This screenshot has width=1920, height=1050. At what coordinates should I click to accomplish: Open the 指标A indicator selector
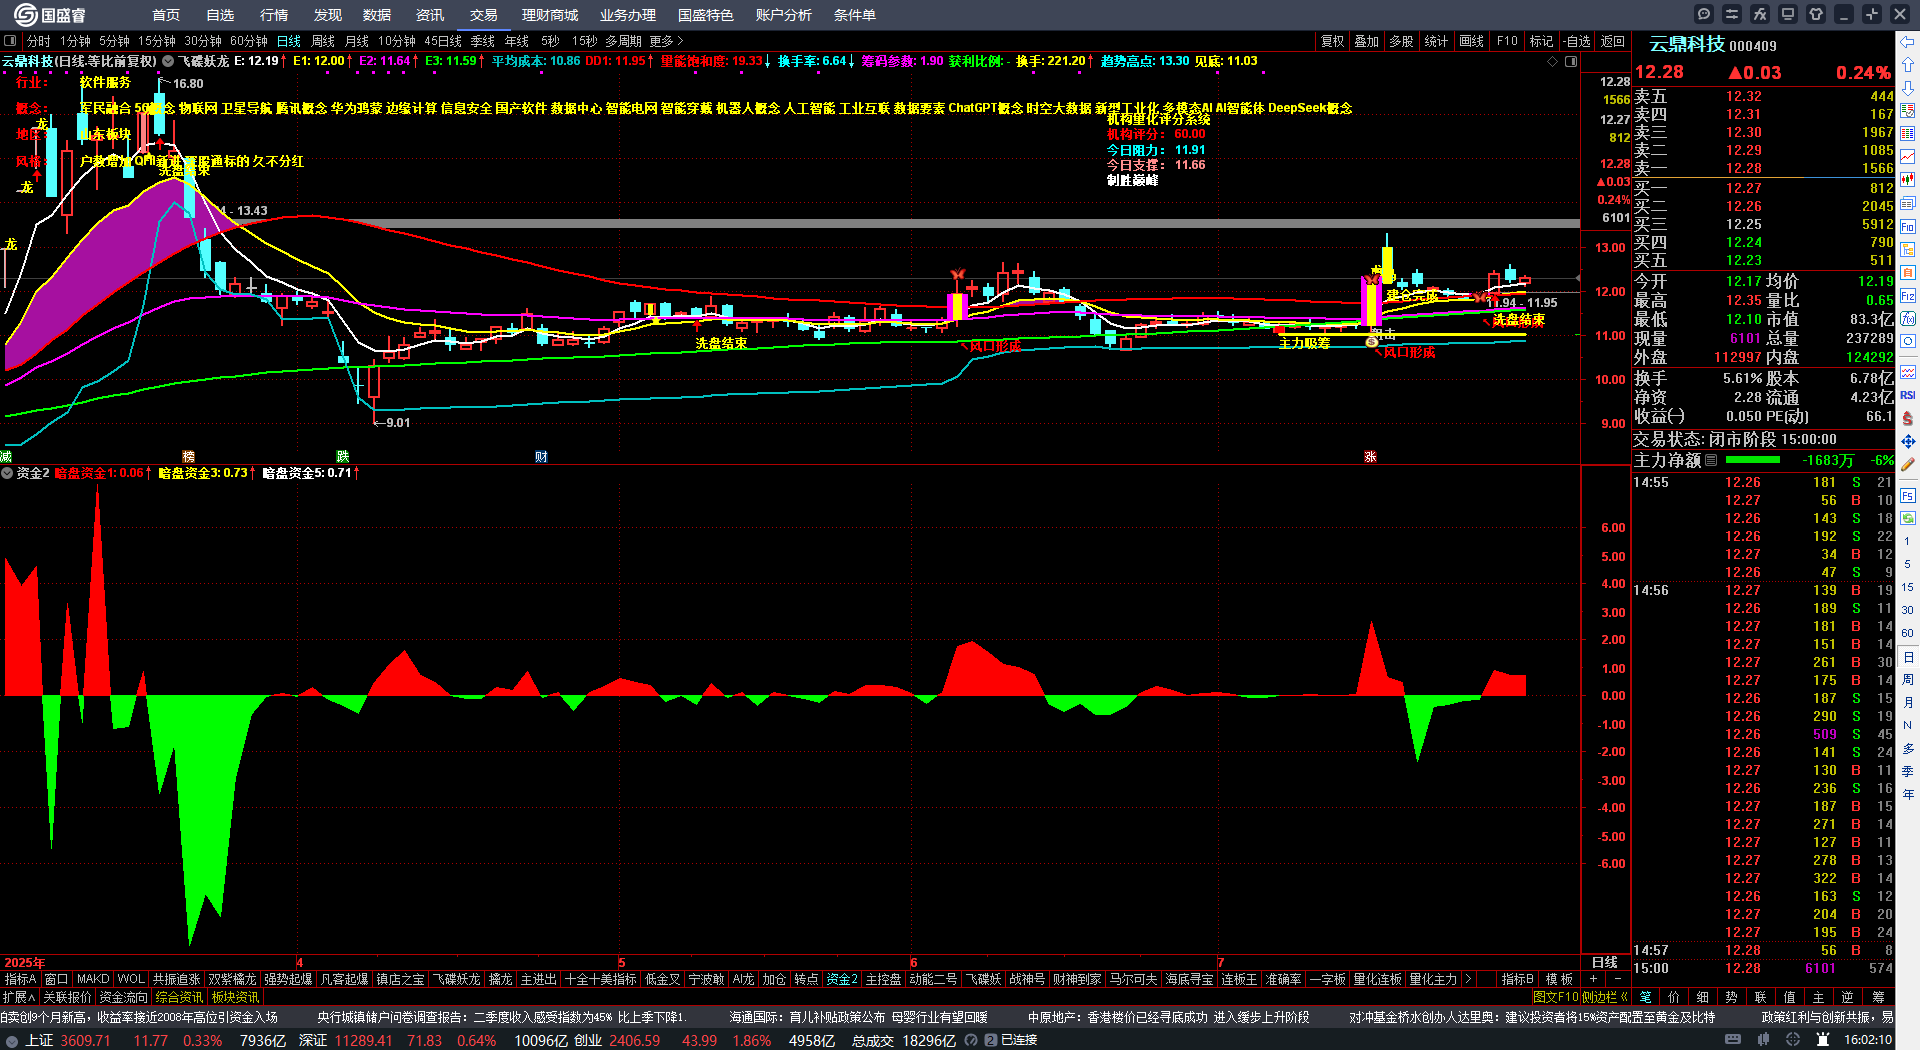tap(21, 979)
